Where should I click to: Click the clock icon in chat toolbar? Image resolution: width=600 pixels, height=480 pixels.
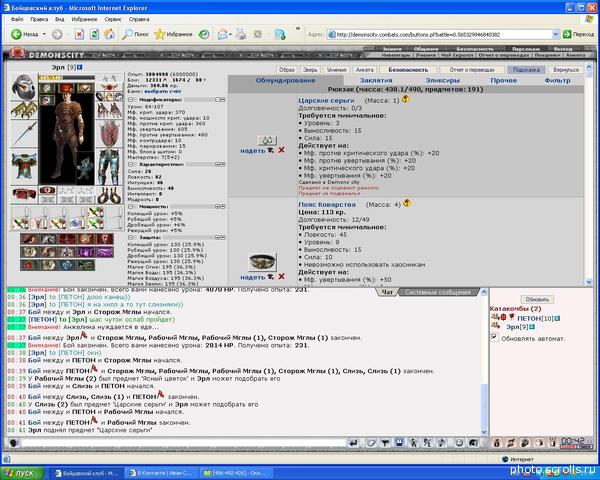(459, 443)
